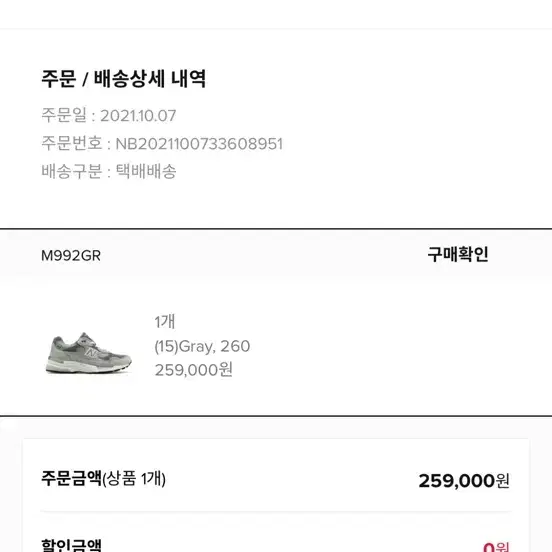Click the 배송구분 field label
552x552 pixels.
click(72, 171)
